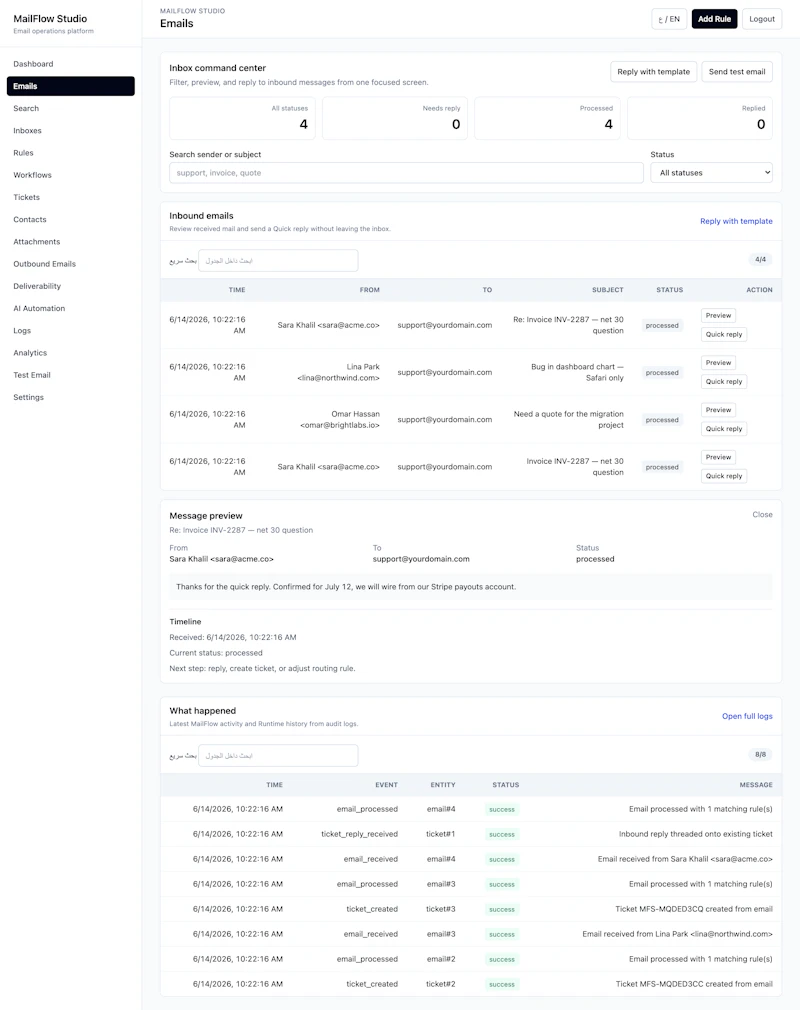Select the Needs reply stat card

pos(395,118)
